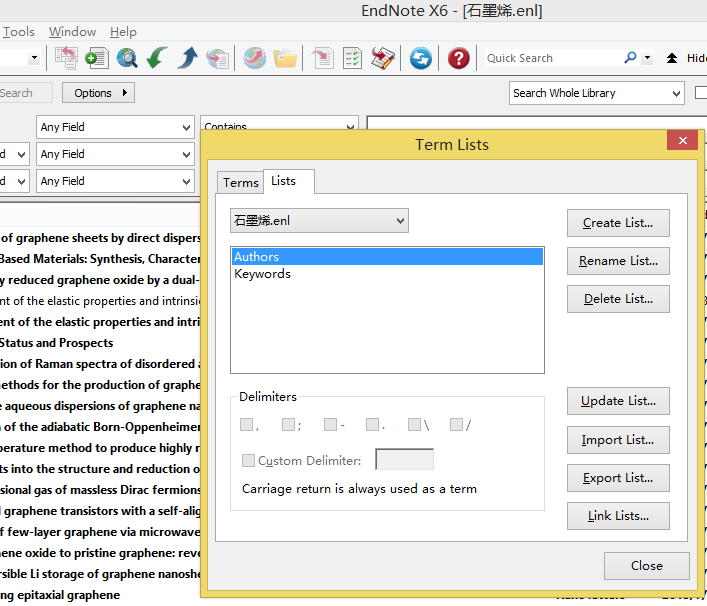Toggle the period delimiter checkbox
Viewport: 707px width, 606px height.
click(x=372, y=424)
